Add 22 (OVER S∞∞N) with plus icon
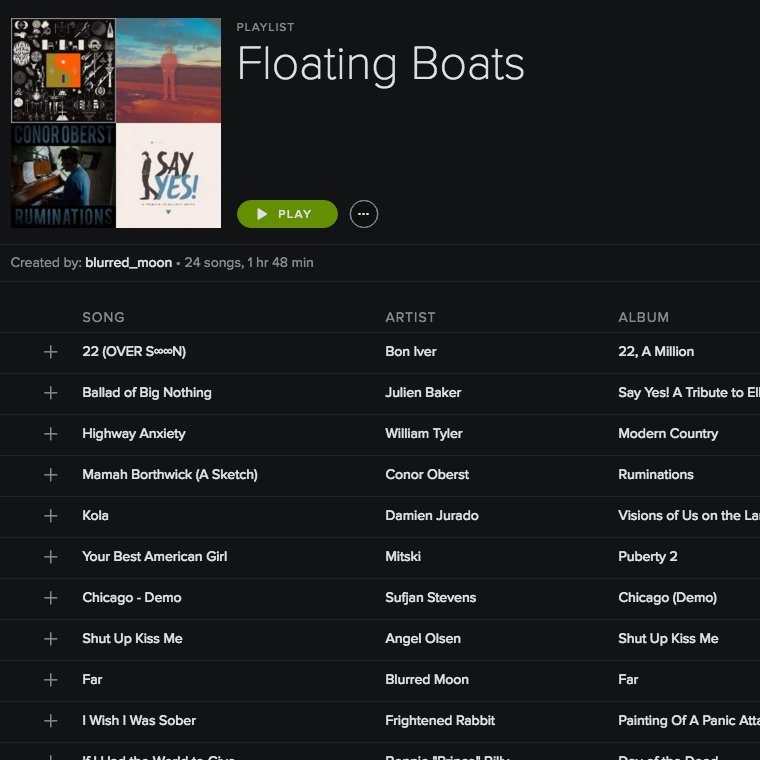The width and height of the screenshot is (760, 760). click(x=50, y=351)
